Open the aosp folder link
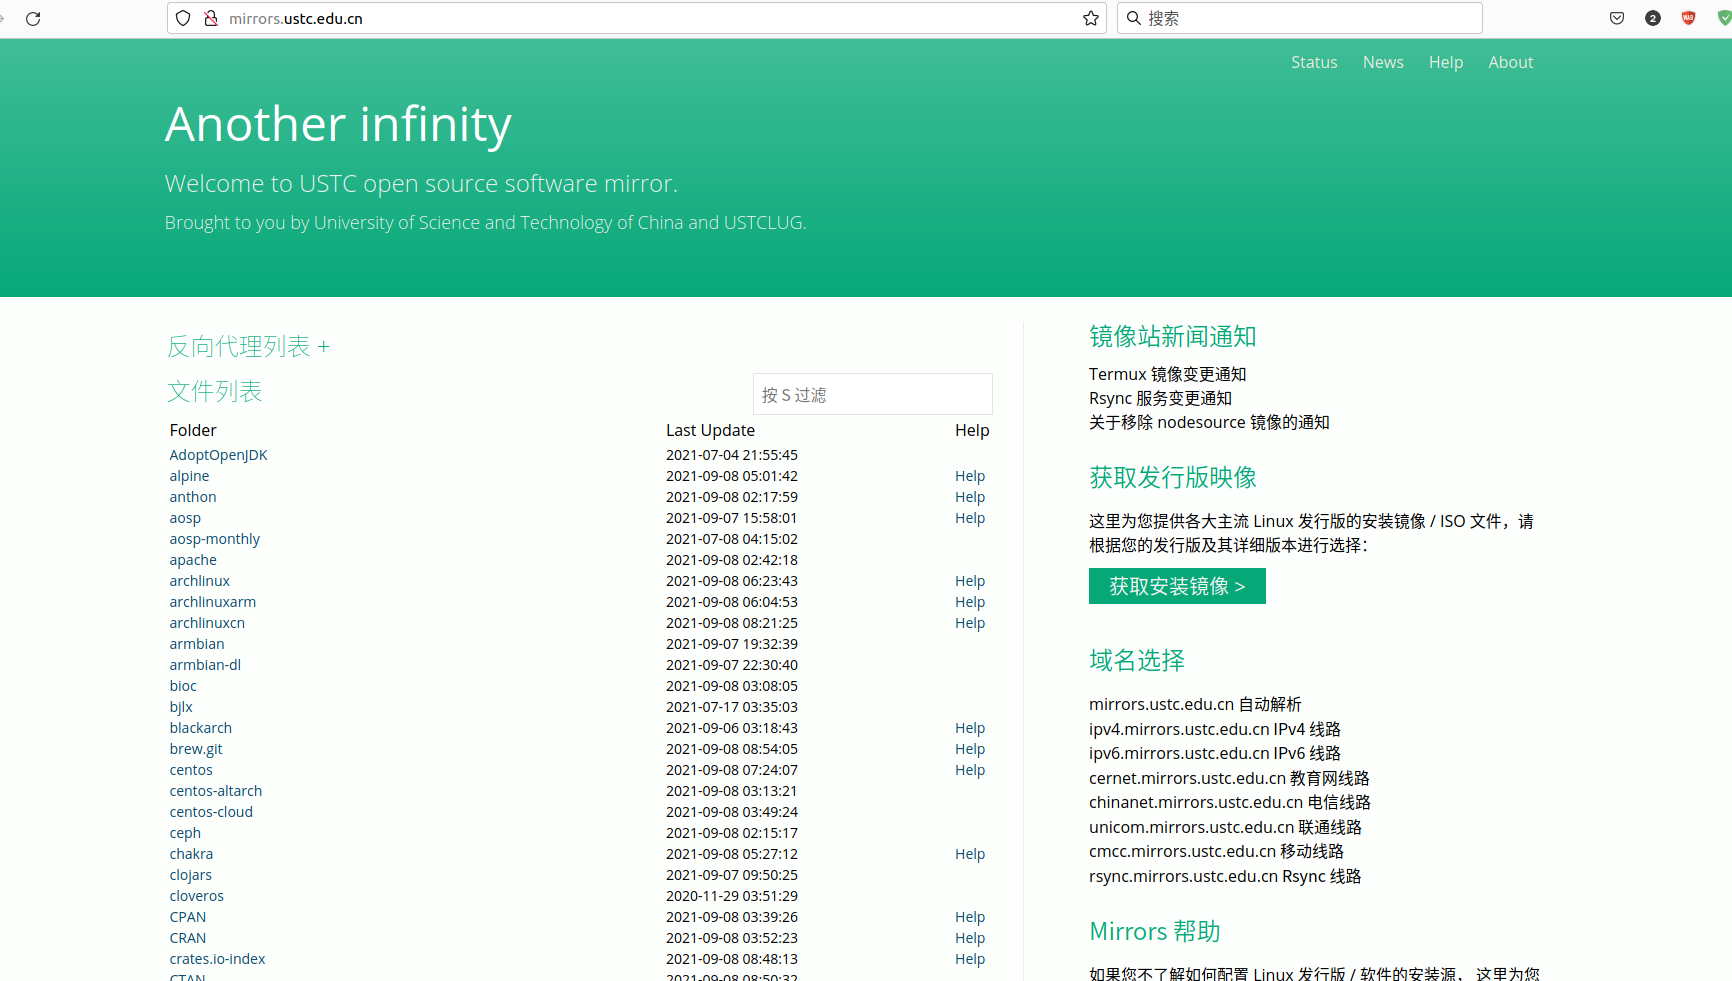Screen dimensions: 1732x981 coord(185,518)
